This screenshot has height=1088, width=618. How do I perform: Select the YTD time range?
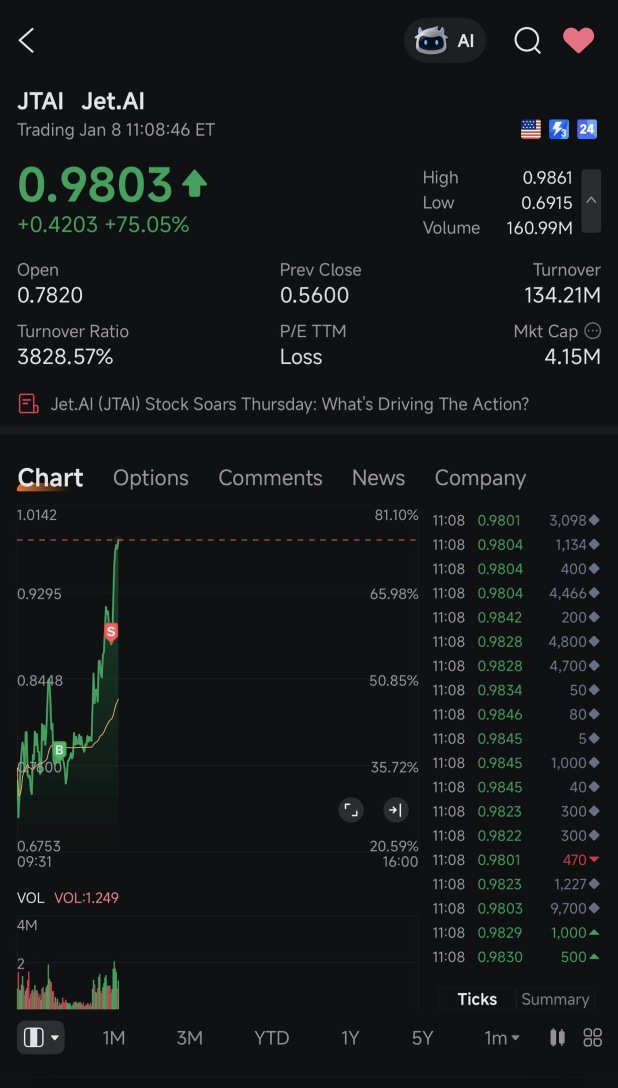(271, 1038)
